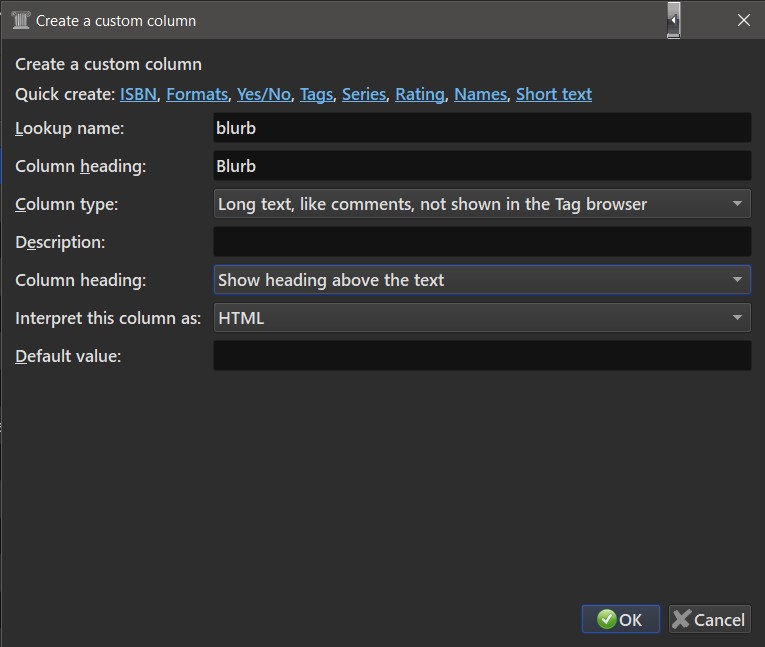The width and height of the screenshot is (765, 647).
Task: Click the calibre library icon in title bar
Action: pyautogui.click(x=20, y=20)
